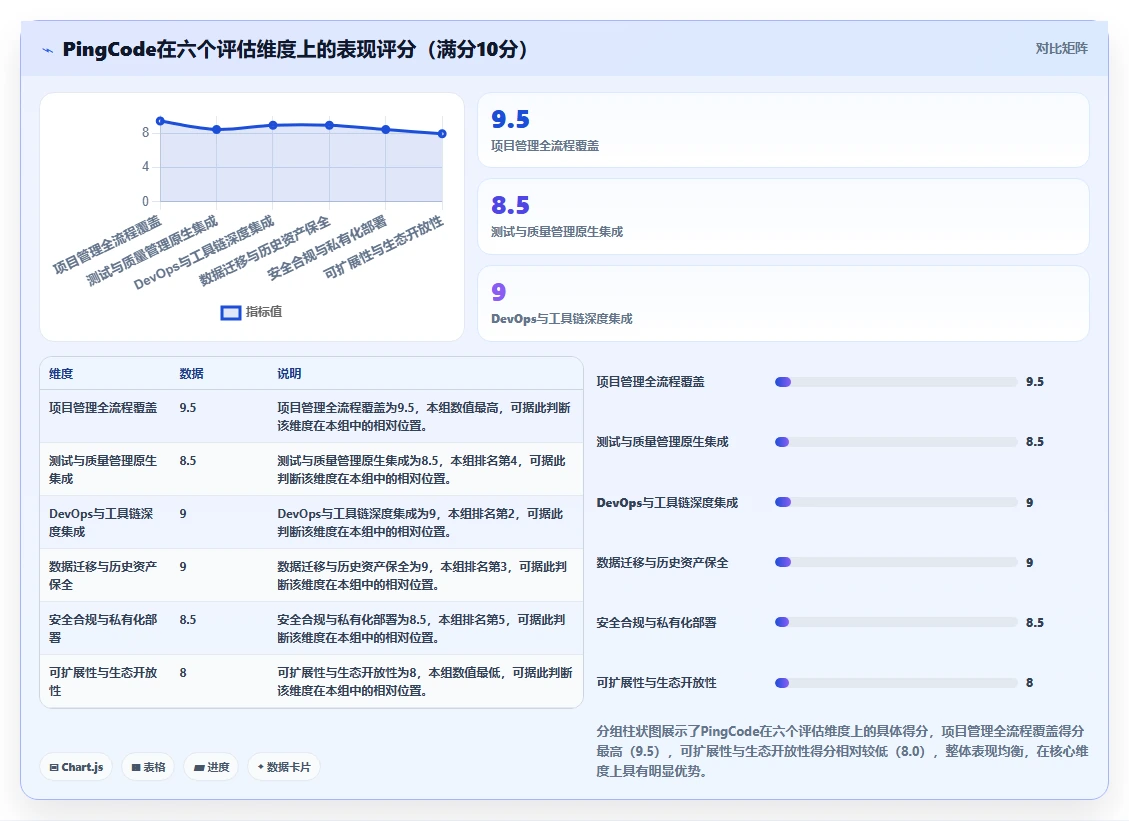Click the 指标值 legend text
Image resolution: width=1129 pixels, height=821 pixels.
[x=264, y=312]
